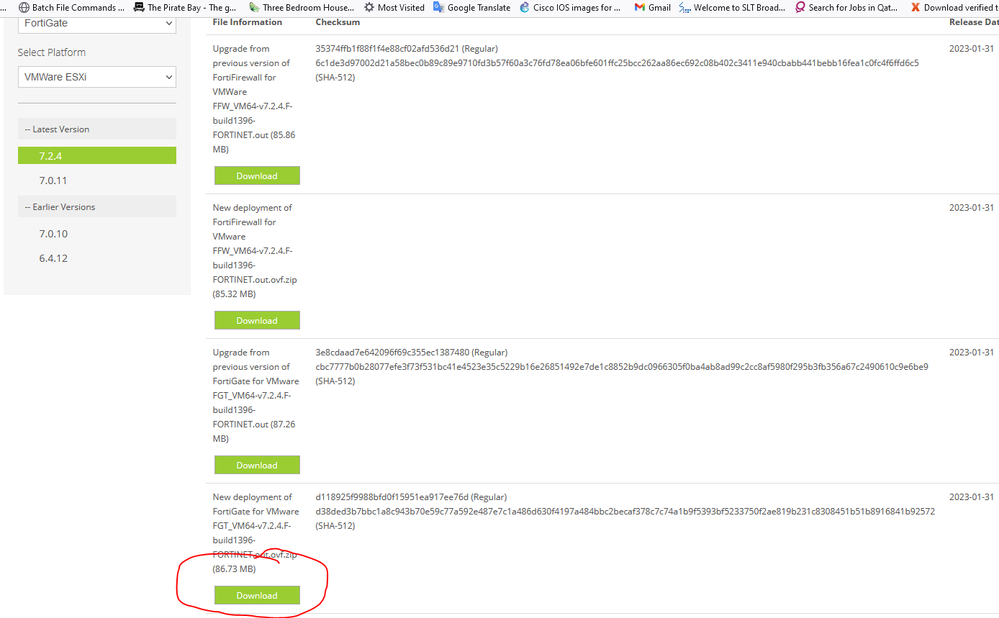Click the Gmail envelope icon
This screenshot has width=999, height=618.
[x=640, y=8]
